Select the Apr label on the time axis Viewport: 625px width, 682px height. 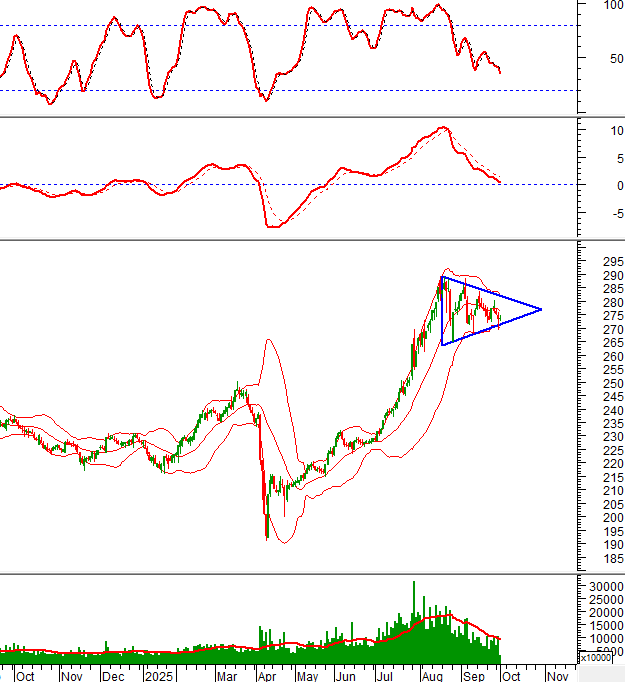pos(267,675)
